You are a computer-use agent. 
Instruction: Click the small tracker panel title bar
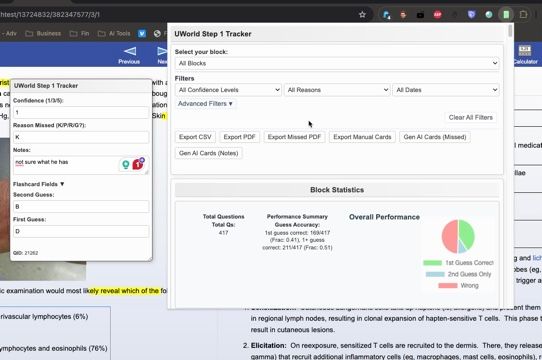tap(81, 86)
